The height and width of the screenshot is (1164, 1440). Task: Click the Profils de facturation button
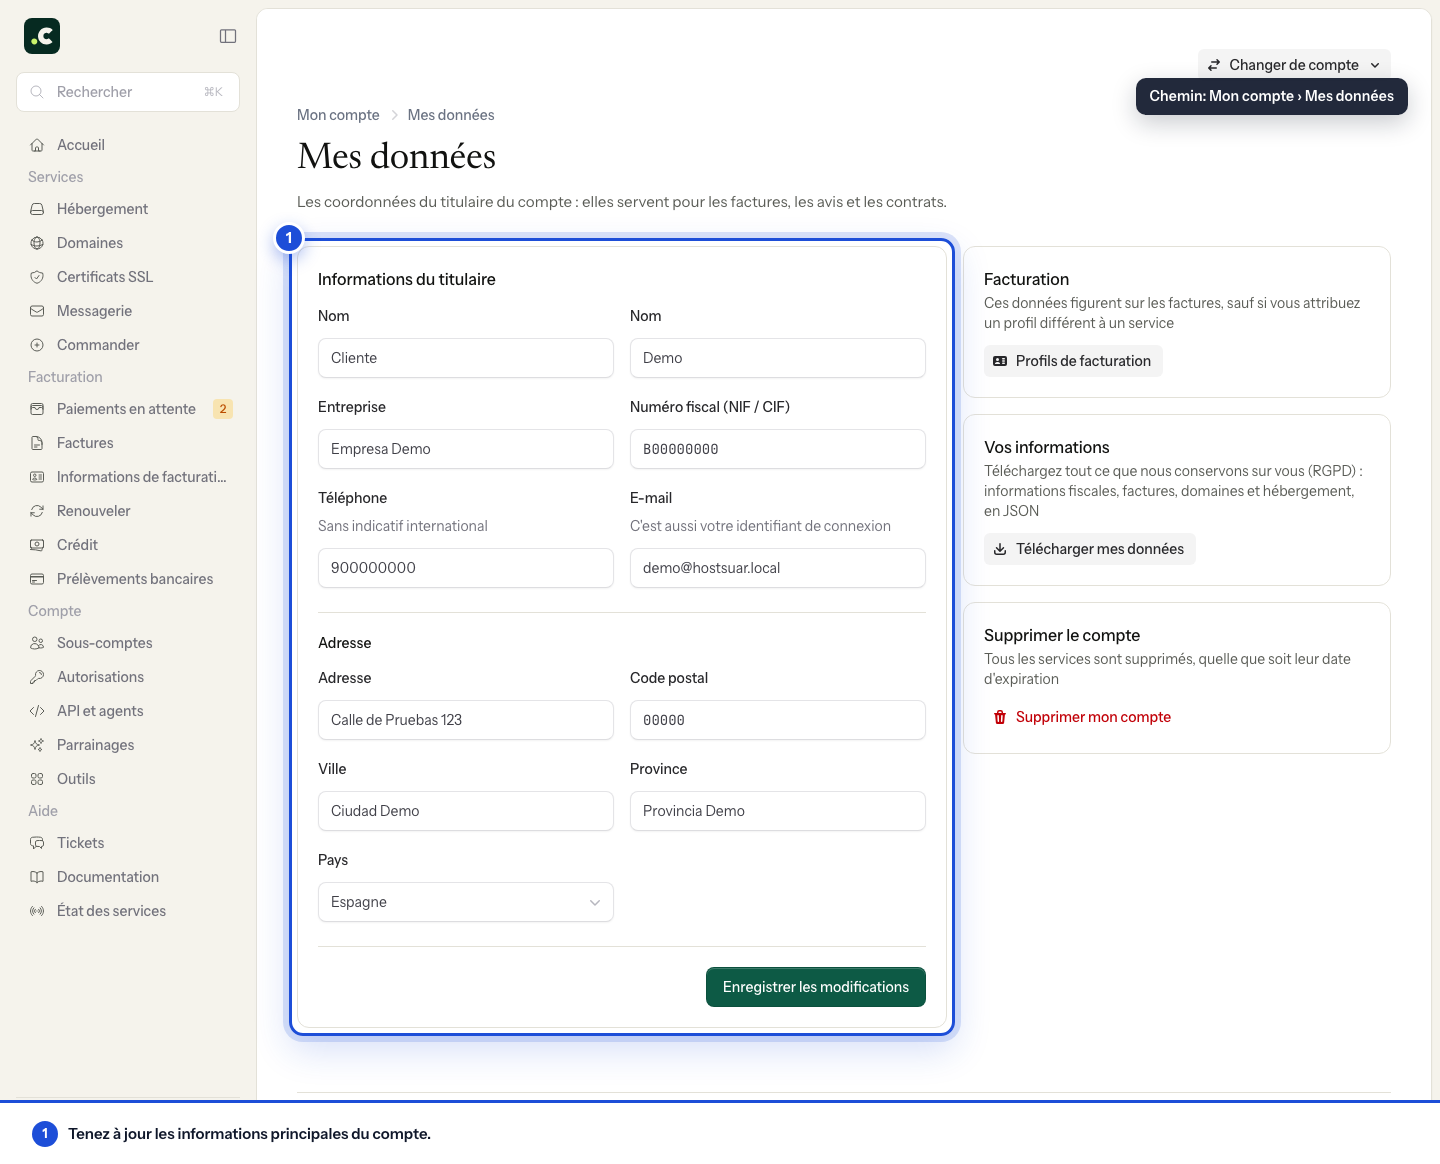pyautogui.click(x=1073, y=361)
